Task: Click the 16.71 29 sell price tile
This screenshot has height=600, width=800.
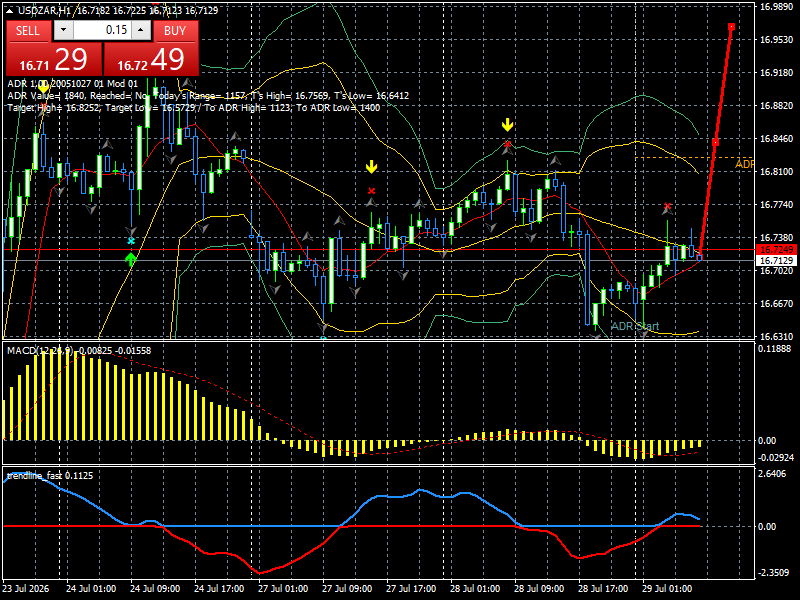Action: click(x=54, y=59)
